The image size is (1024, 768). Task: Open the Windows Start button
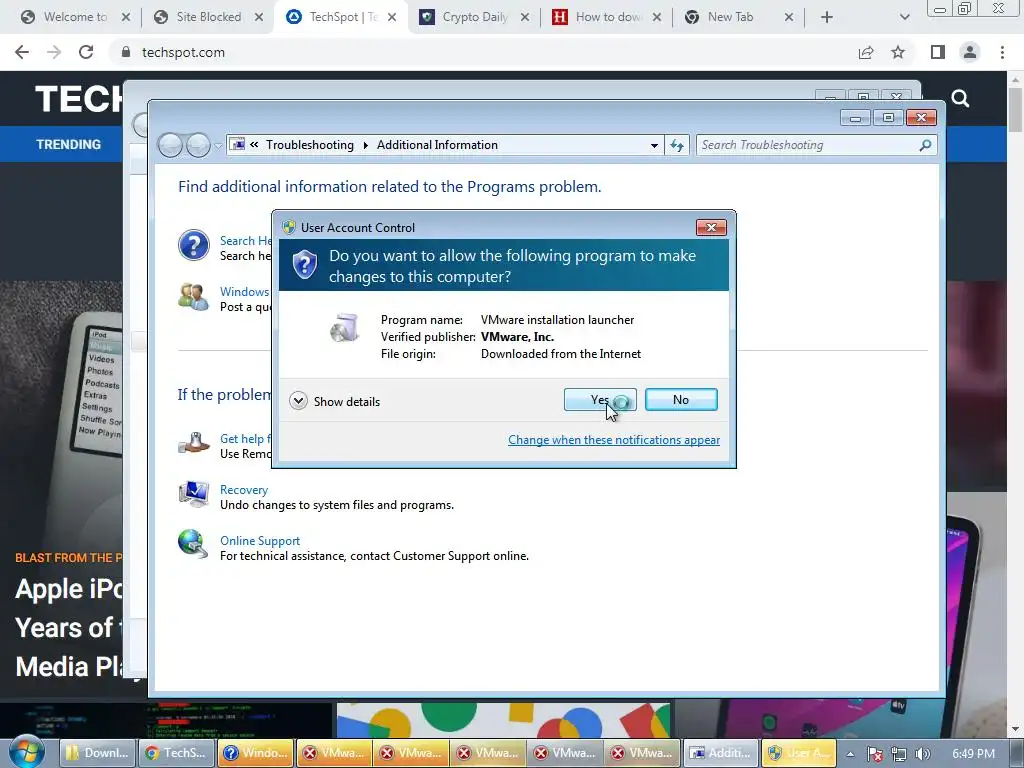pyautogui.click(x=27, y=753)
